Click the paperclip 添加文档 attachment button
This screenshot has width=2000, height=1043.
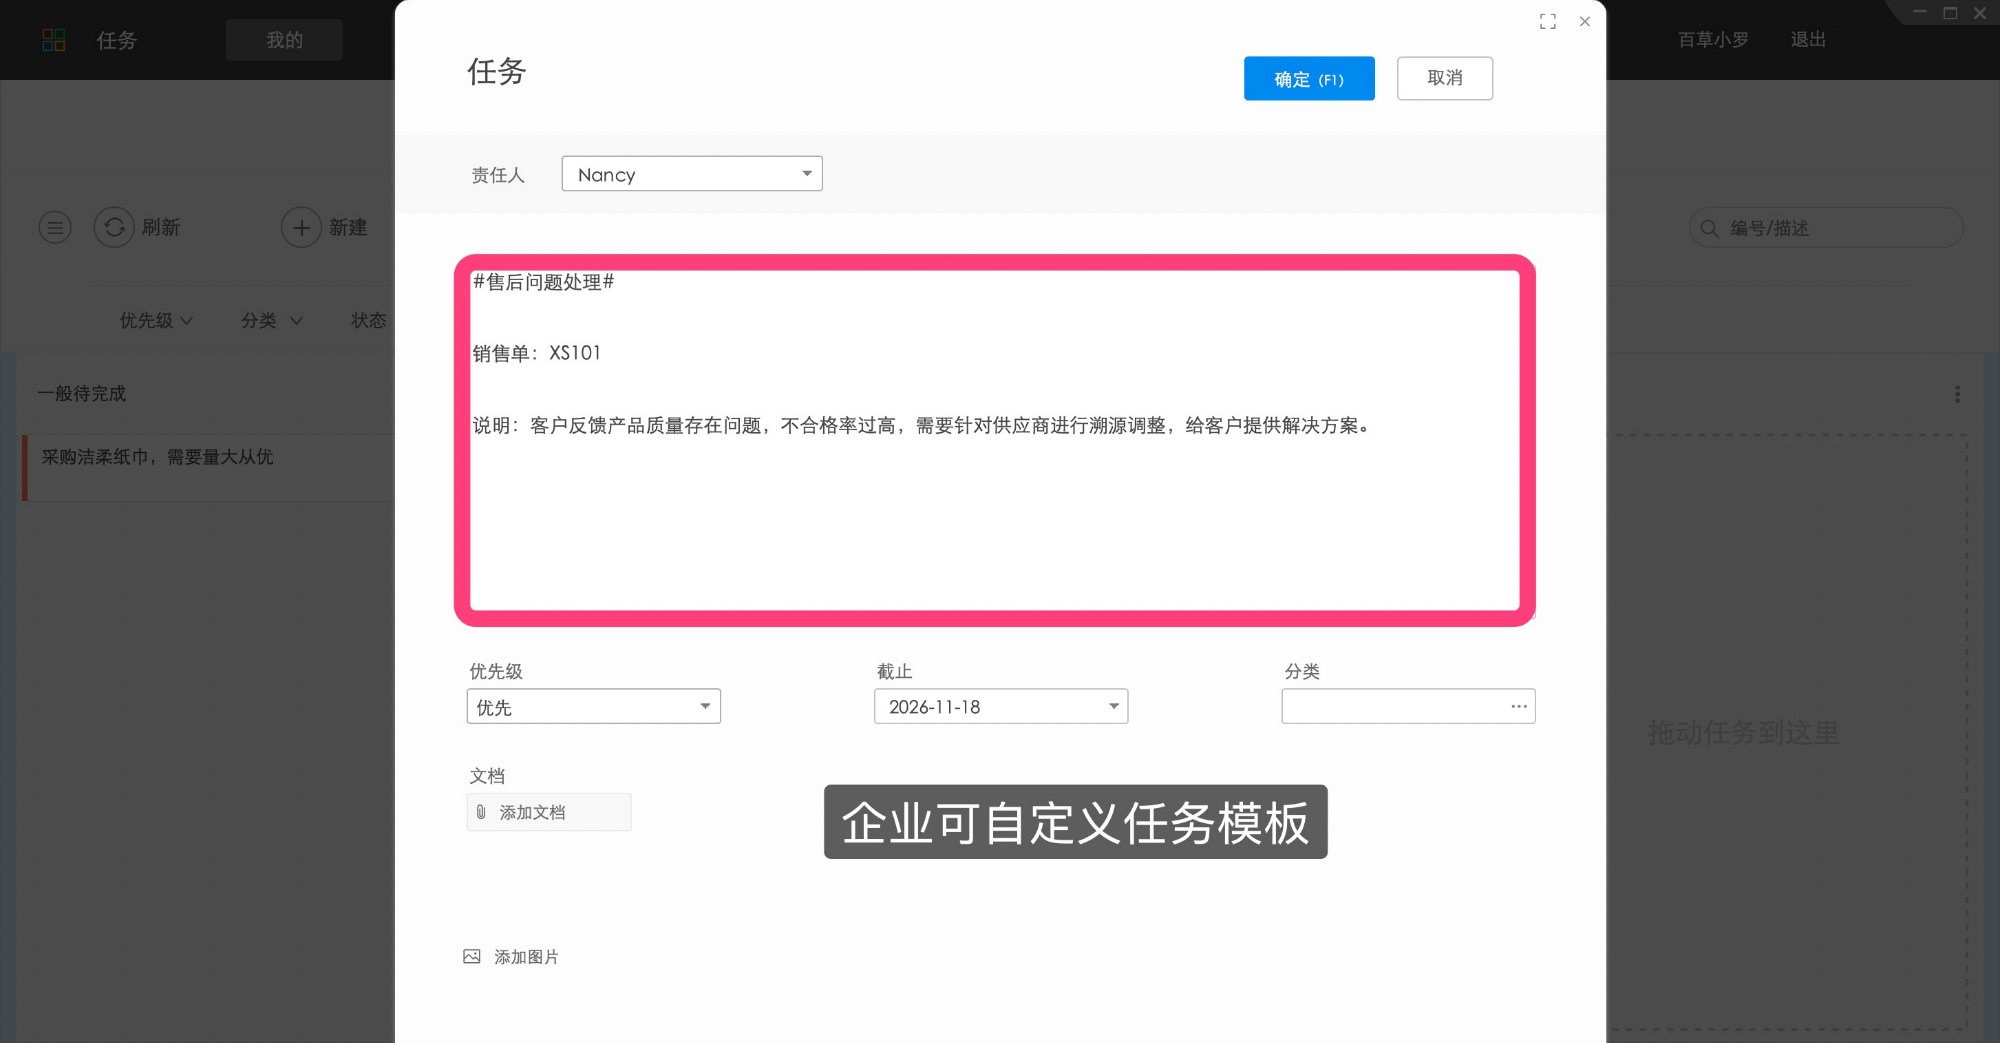pos(549,812)
